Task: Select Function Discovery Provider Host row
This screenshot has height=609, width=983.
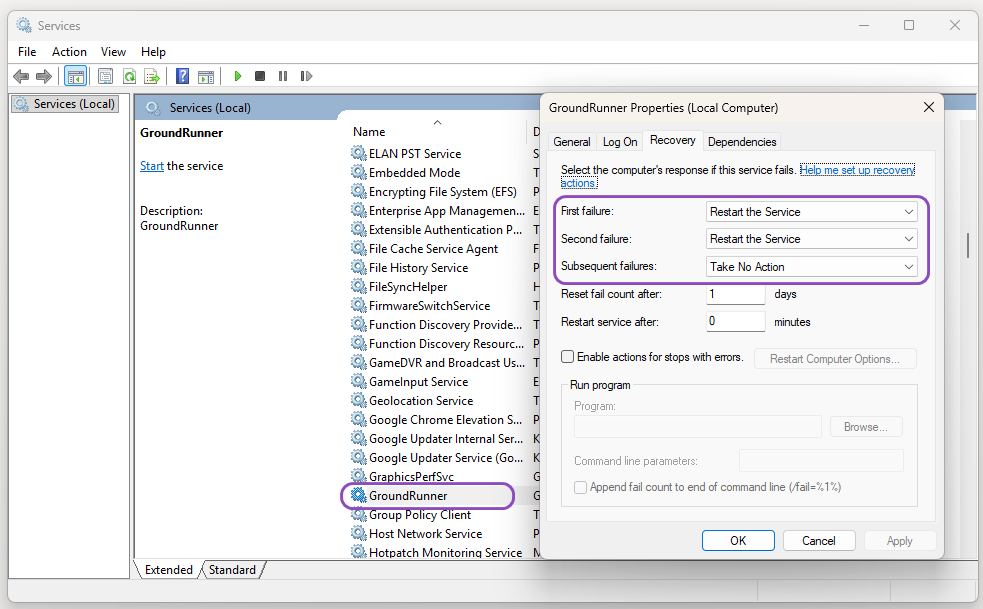Action: tap(445, 324)
